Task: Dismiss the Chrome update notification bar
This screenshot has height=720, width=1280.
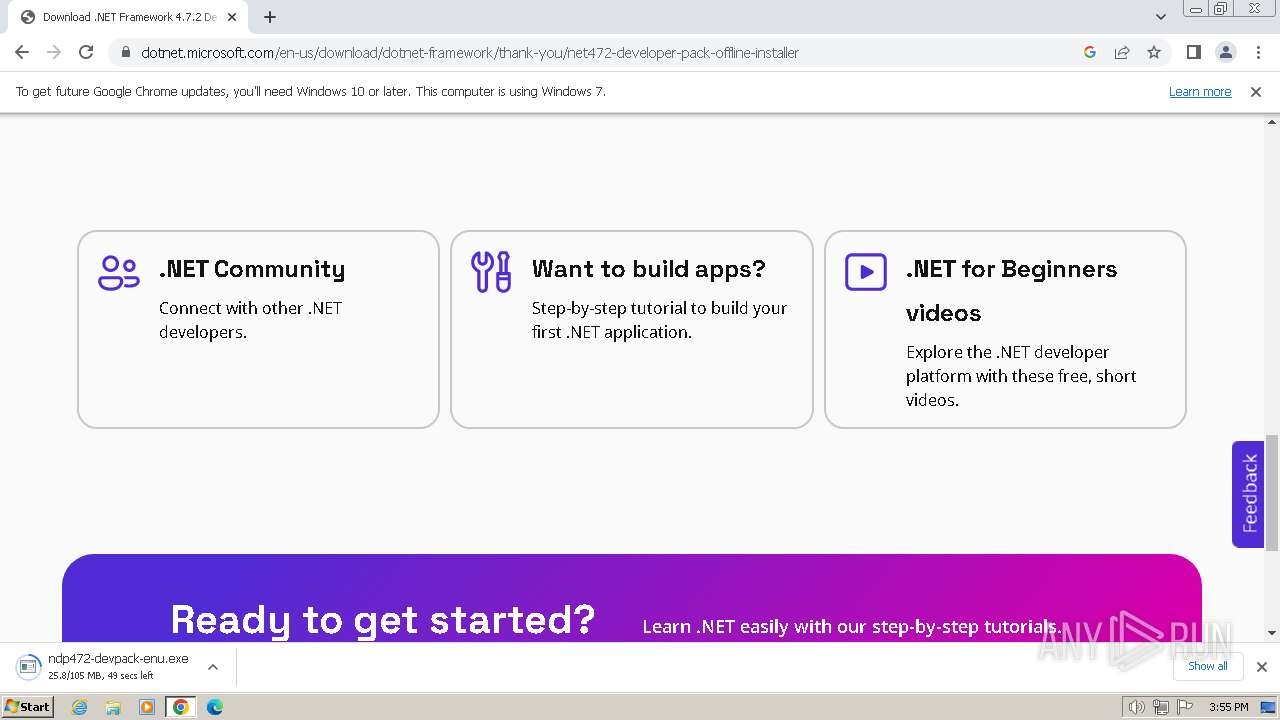Action: coord(1256,91)
